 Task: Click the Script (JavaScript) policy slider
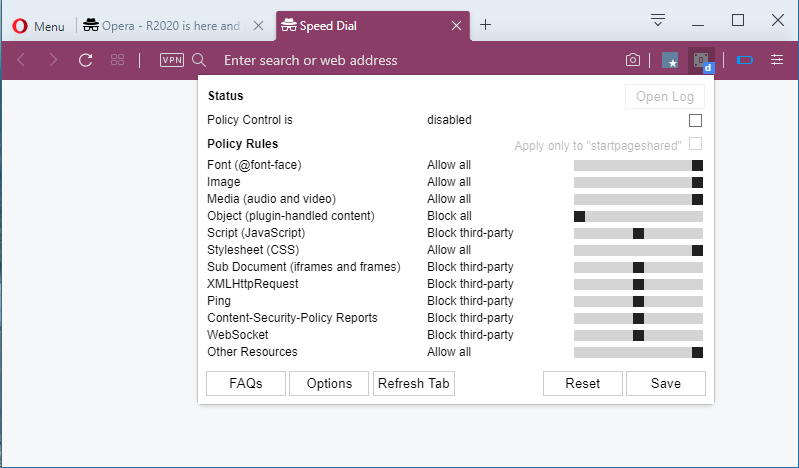tap(638, 233)
